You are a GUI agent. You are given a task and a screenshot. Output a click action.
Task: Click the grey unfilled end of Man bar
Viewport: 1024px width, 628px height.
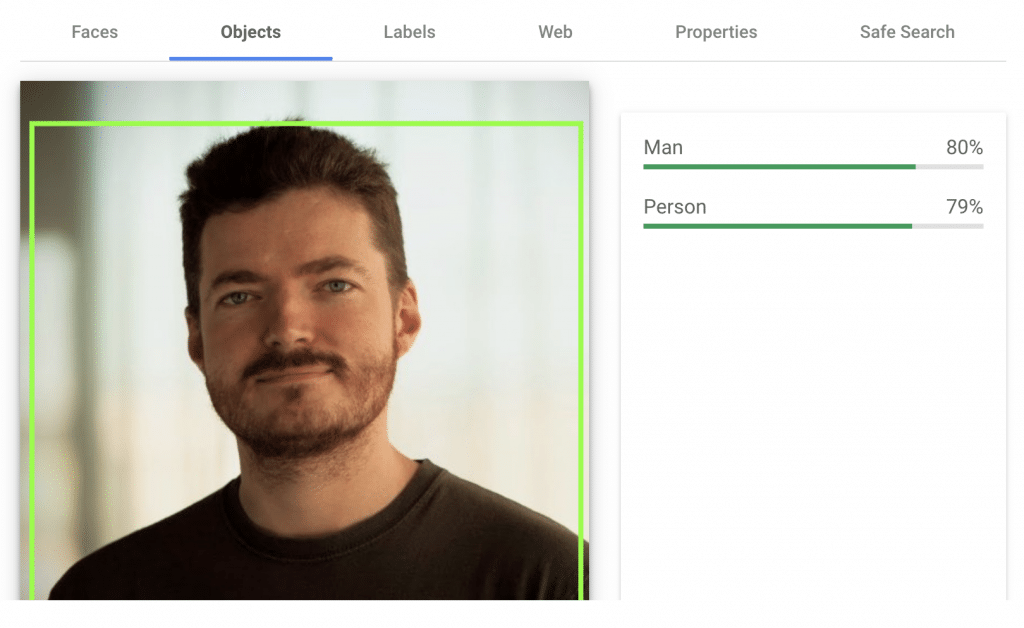click(950, 167)
